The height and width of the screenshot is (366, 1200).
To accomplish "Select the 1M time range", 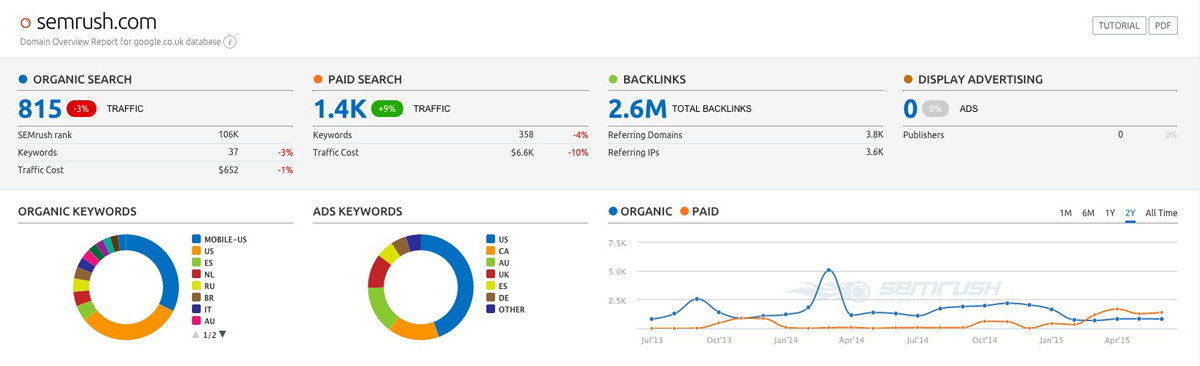I will (1065, 213).
